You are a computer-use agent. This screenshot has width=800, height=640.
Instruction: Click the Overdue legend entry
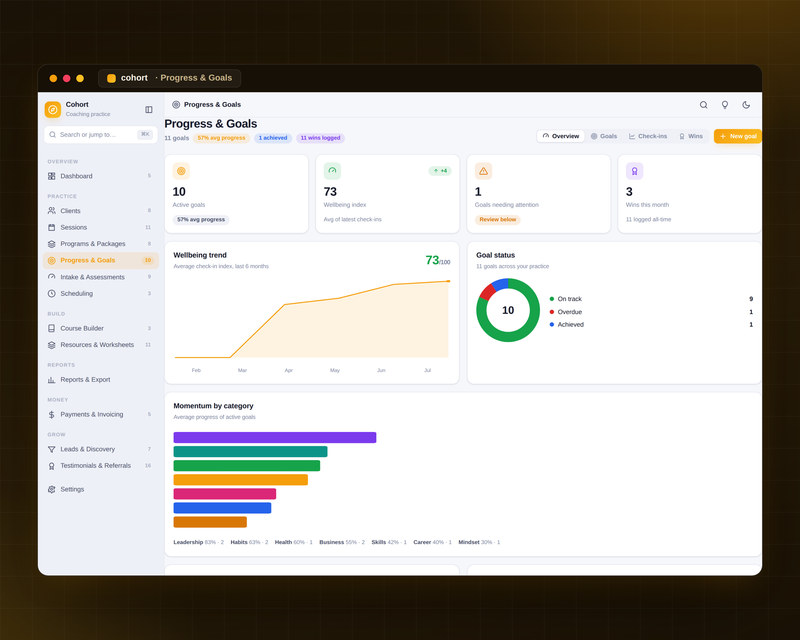coord(651,312)
